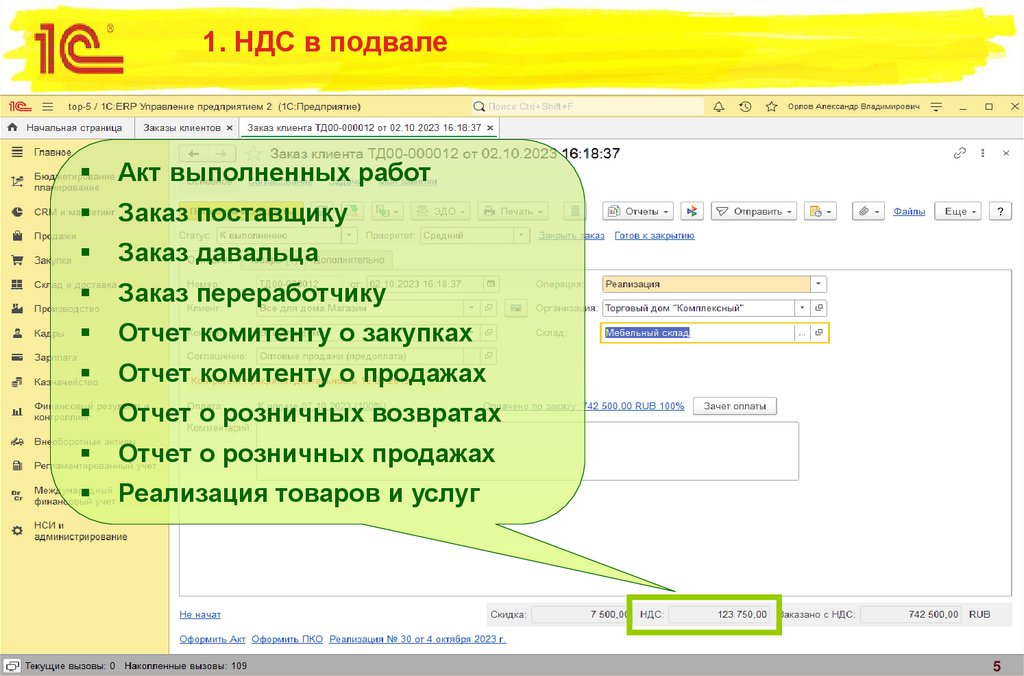Open notifications bell icon
This screenshot has width=1024, height=676.
click(718, 106)
